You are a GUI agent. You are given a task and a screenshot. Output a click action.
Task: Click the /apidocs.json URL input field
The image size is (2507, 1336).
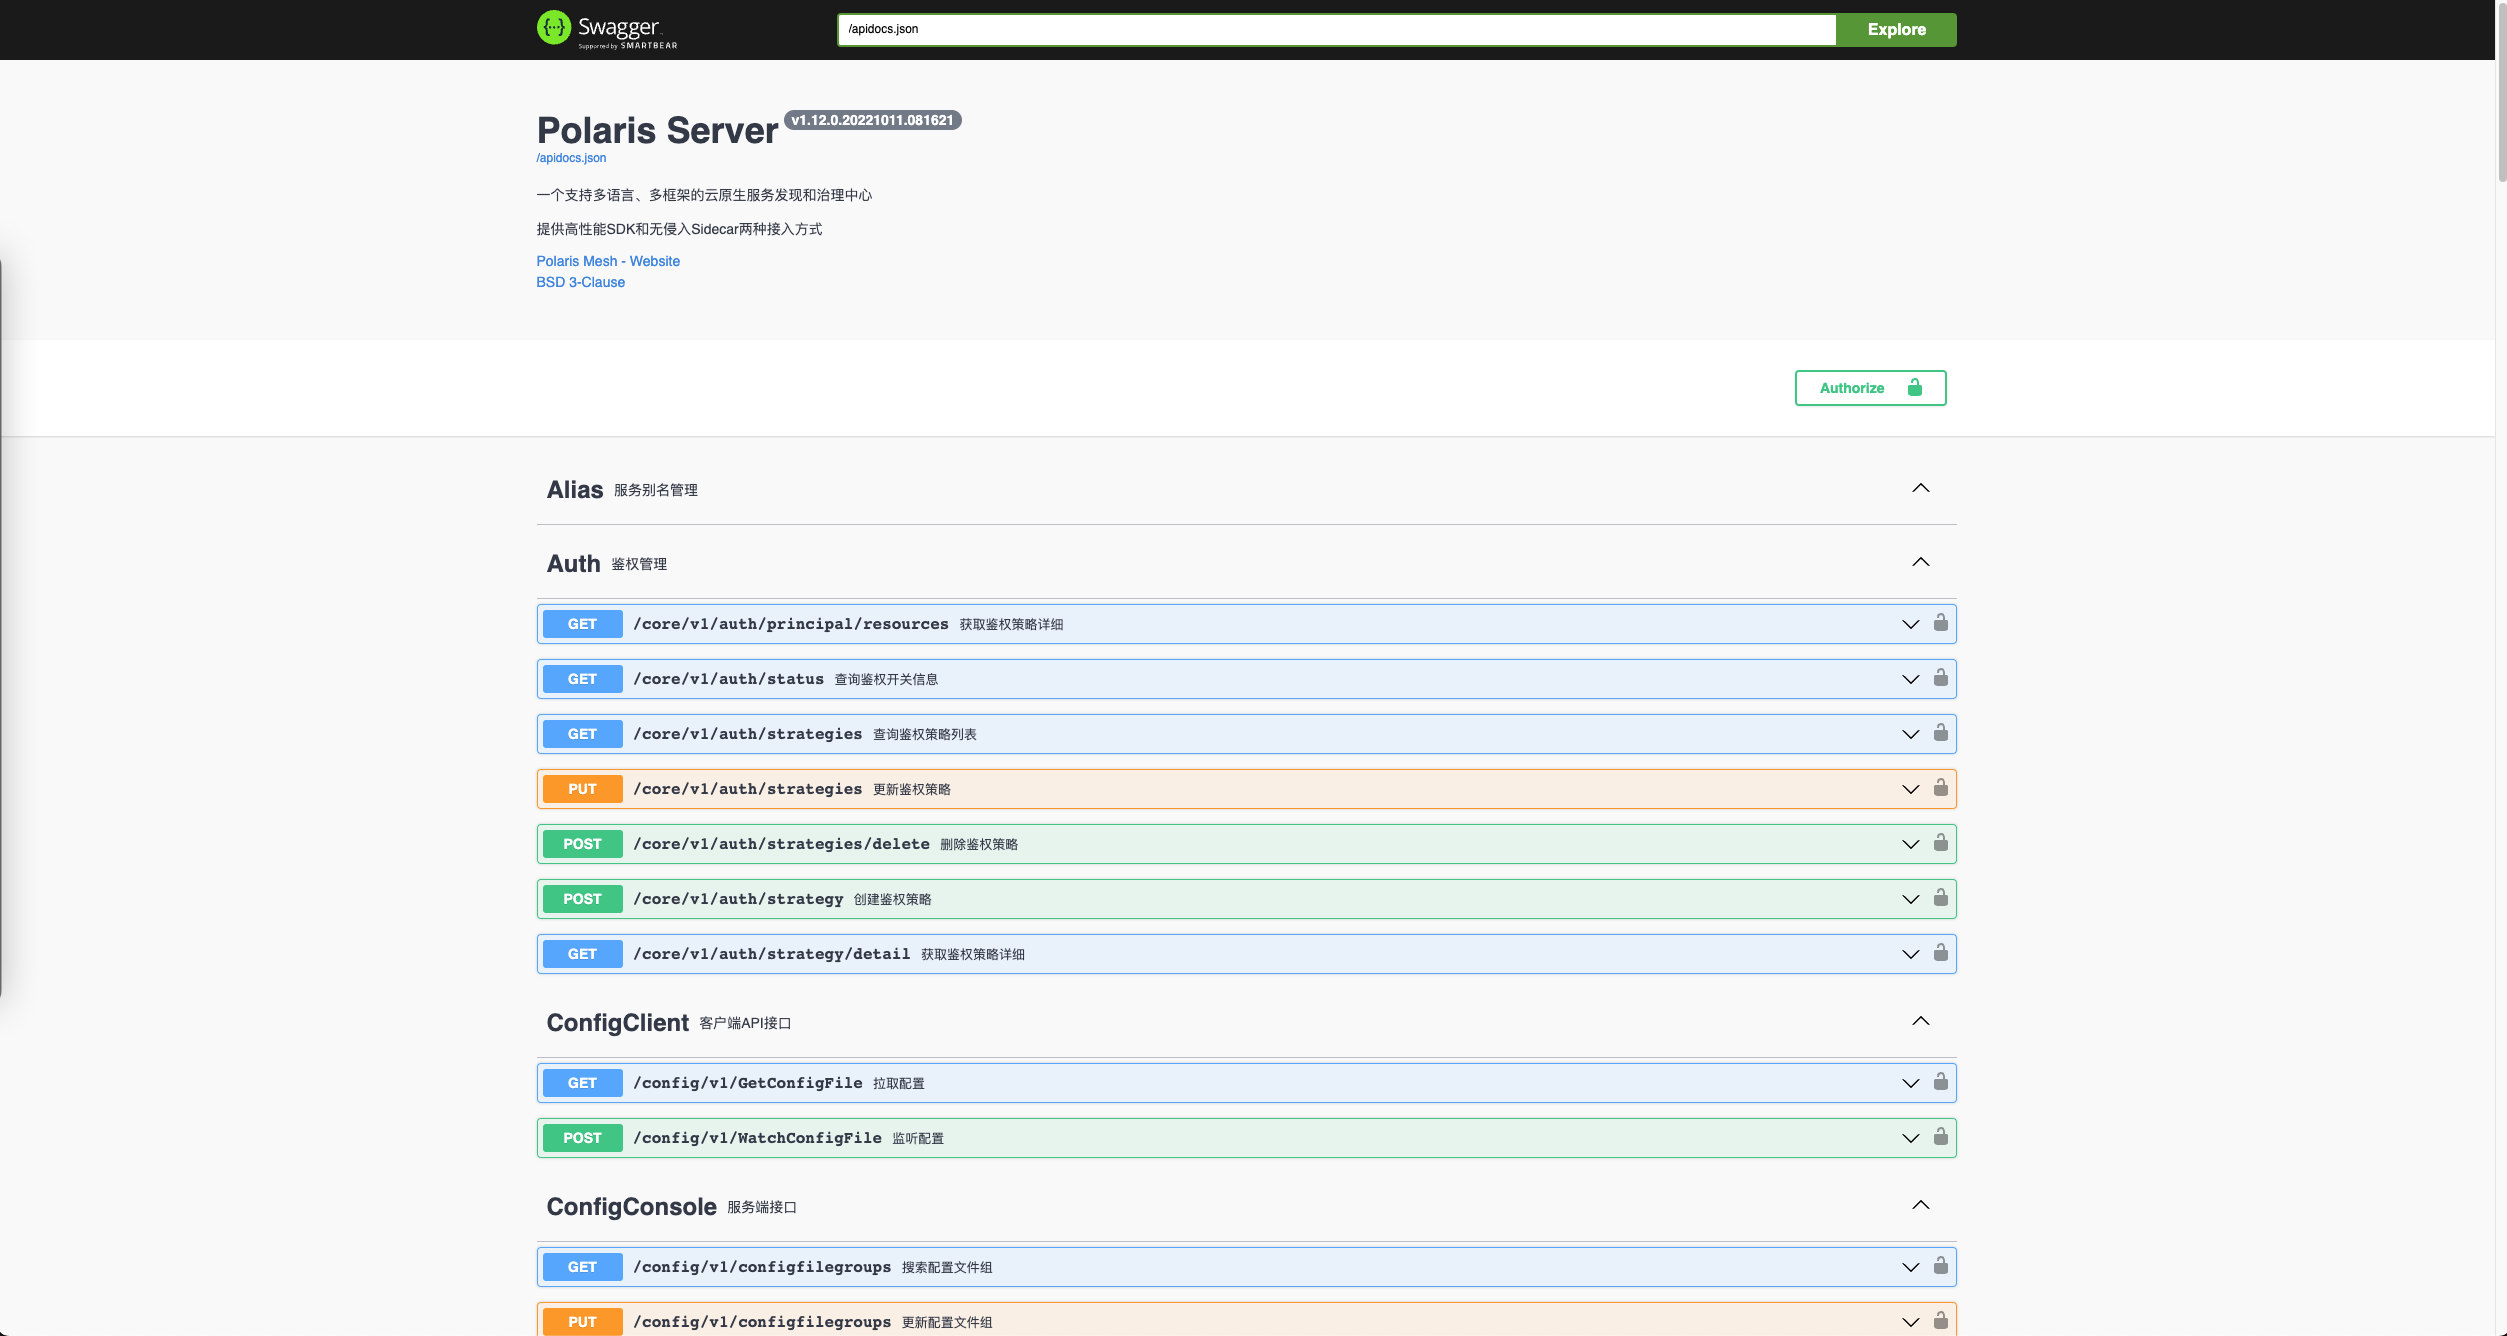1336,29
